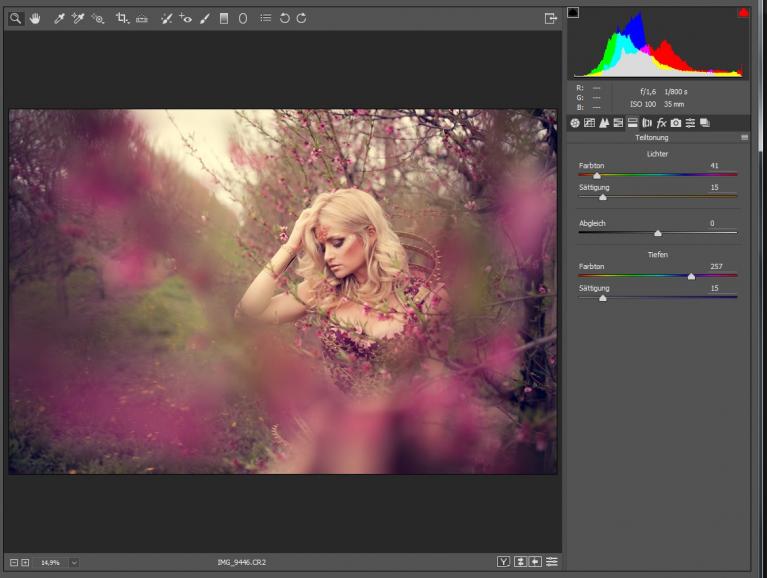Rotate image clockwise

[301, 18]
